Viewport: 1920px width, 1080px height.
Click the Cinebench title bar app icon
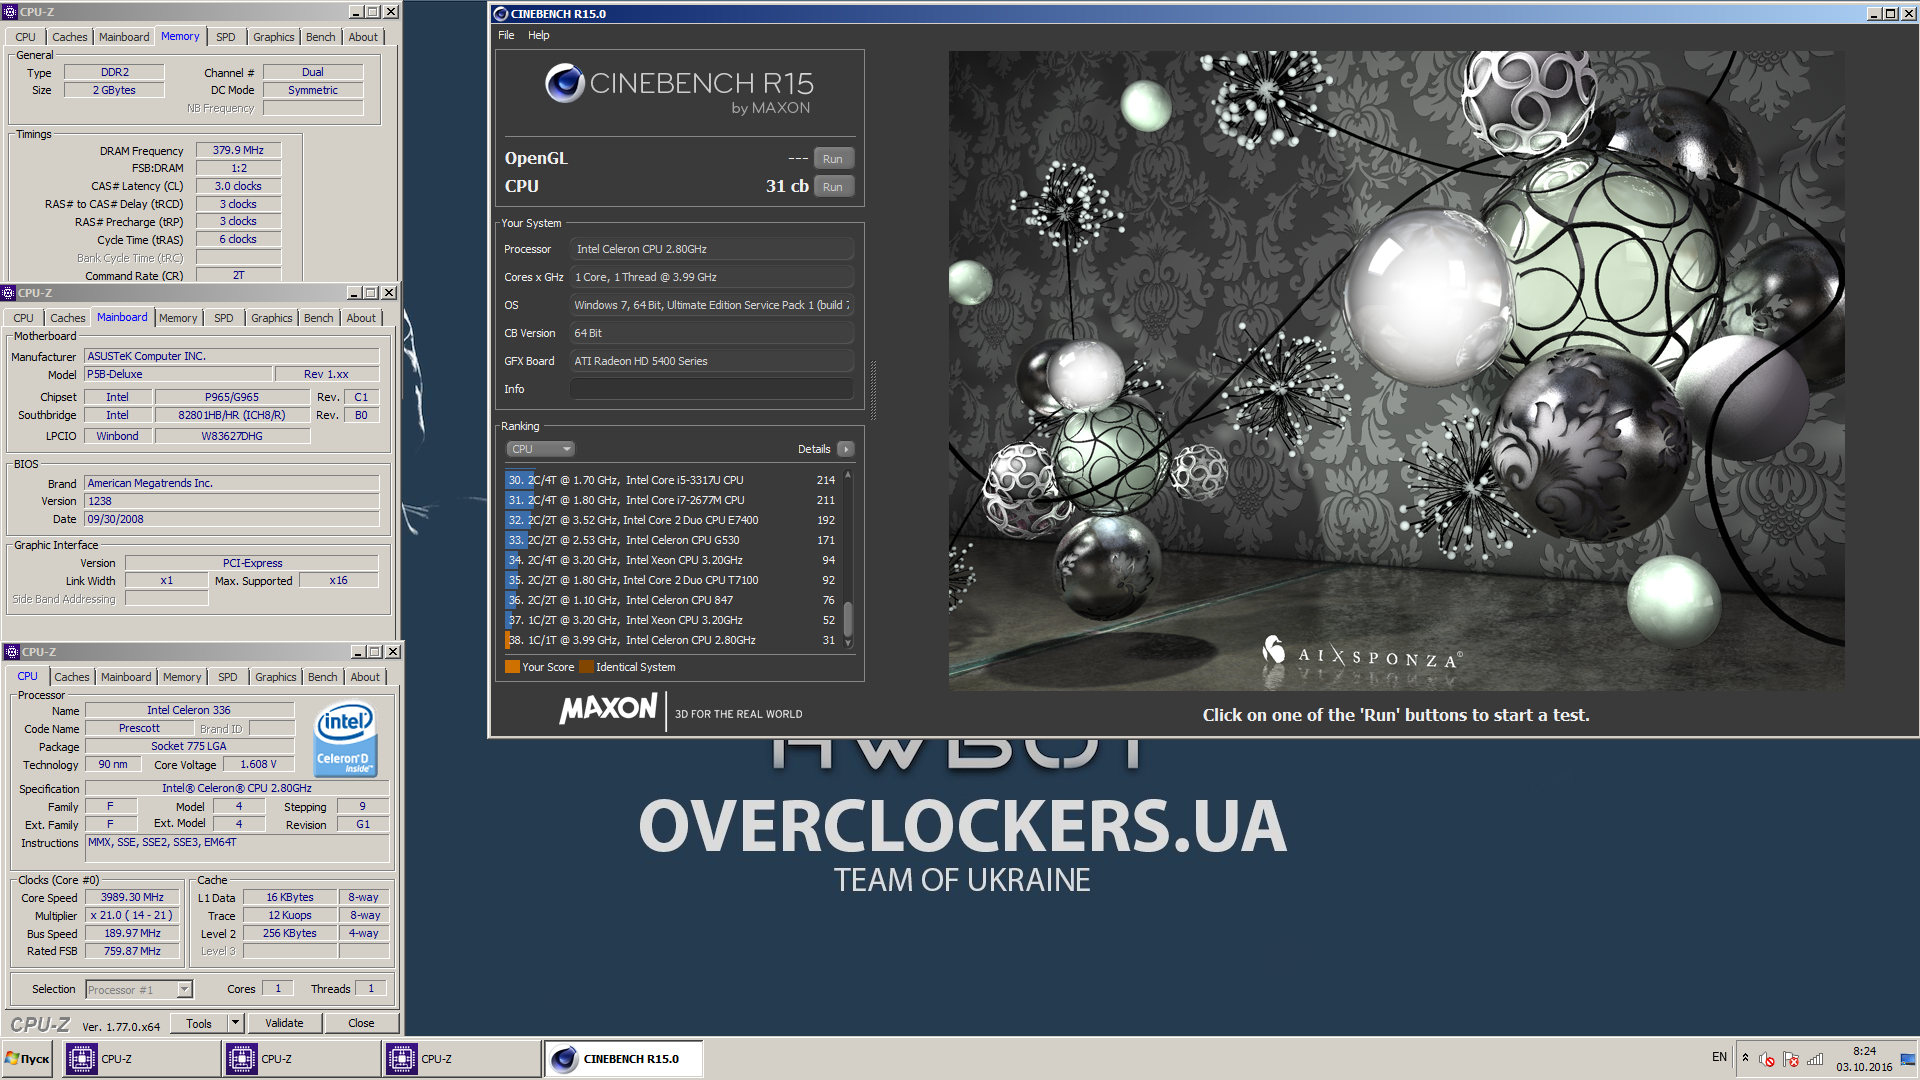coord(501,14)
